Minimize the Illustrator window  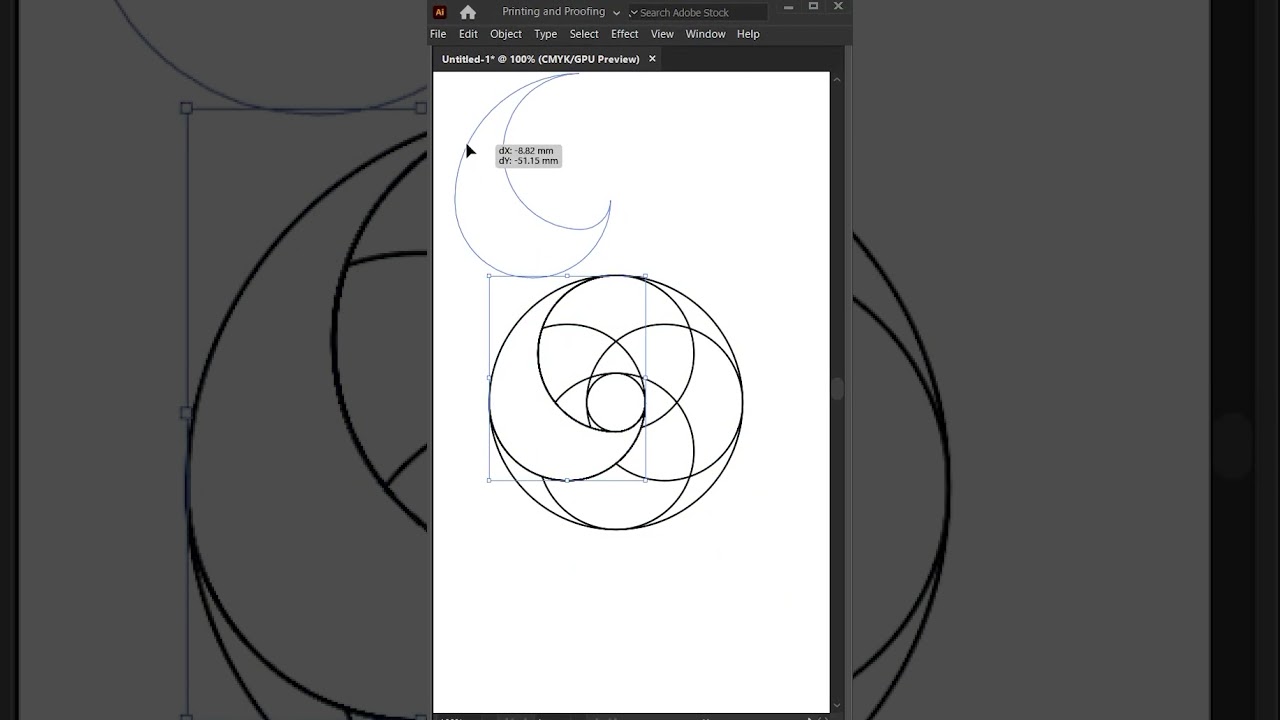788,7
